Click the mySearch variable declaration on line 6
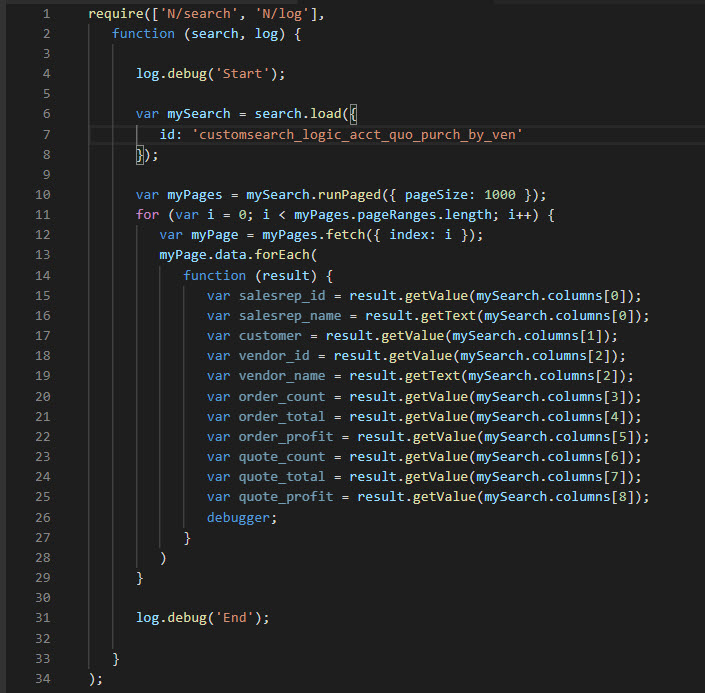 click(x=199, y=114)
